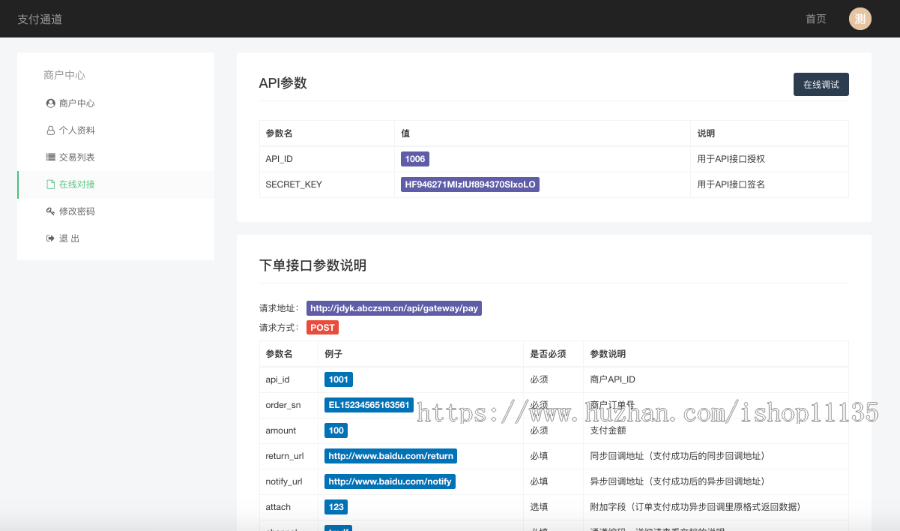This screenshot has width=900, height=531.
Task: Go to 首页 in the top navigation
Action: (816, 19)
